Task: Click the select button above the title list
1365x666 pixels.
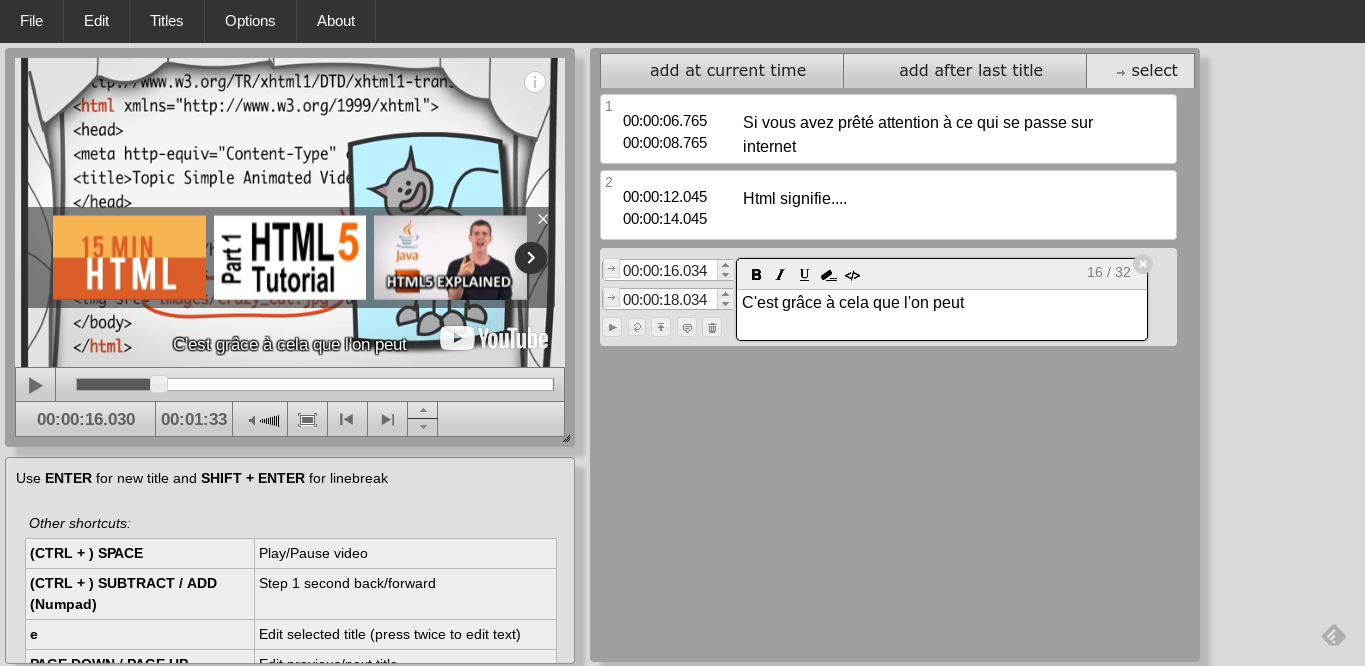Action: point(1141,70)
